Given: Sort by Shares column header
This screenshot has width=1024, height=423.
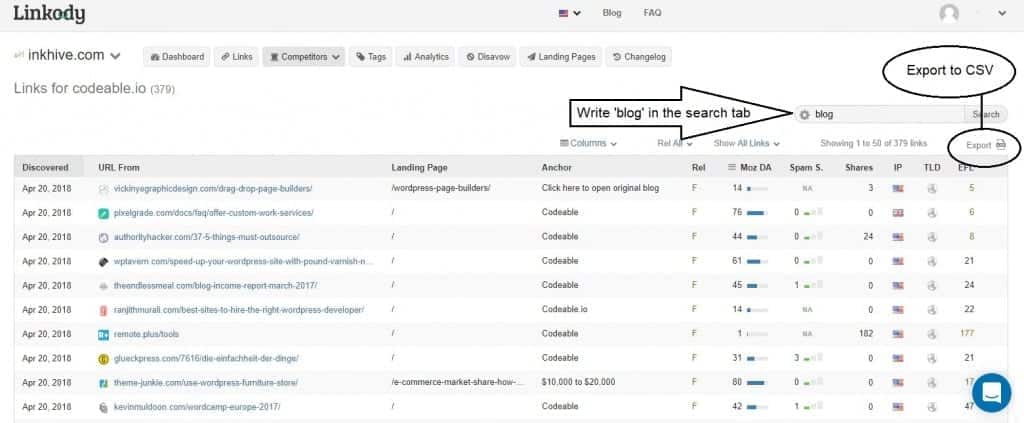Looking at the screenshot, I should click(859, 167).
